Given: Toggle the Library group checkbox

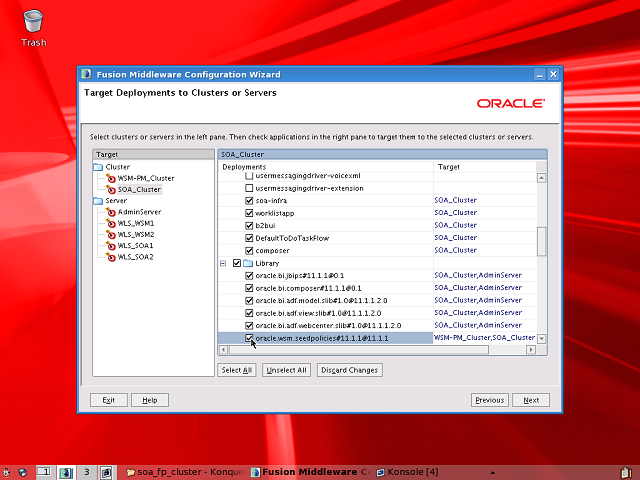Looking at the screenshot, I should 237,263.
